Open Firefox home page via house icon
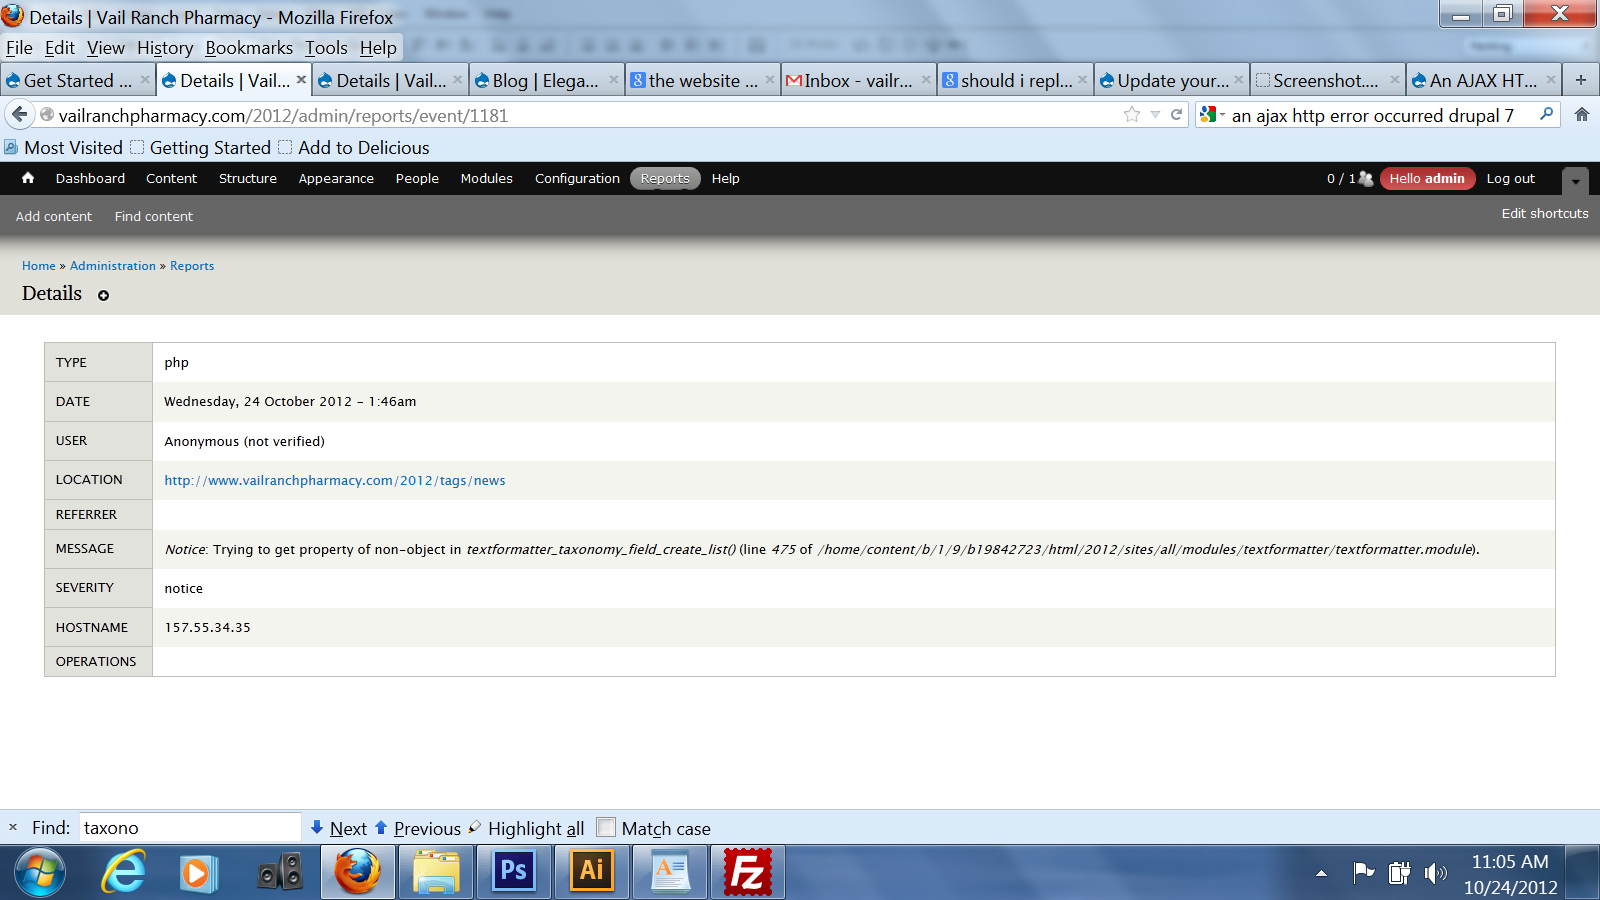This screenshot has height=900, width=1600. click(x=1581, y=115)
